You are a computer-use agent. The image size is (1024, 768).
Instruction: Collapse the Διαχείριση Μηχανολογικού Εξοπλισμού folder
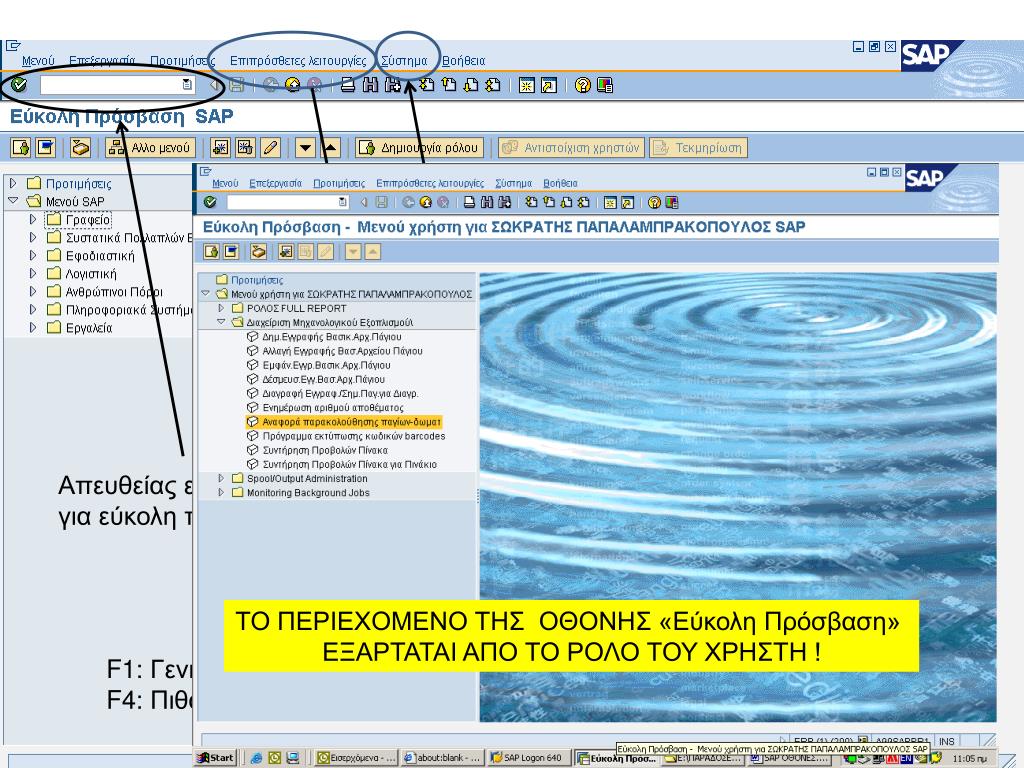point(221,322)
